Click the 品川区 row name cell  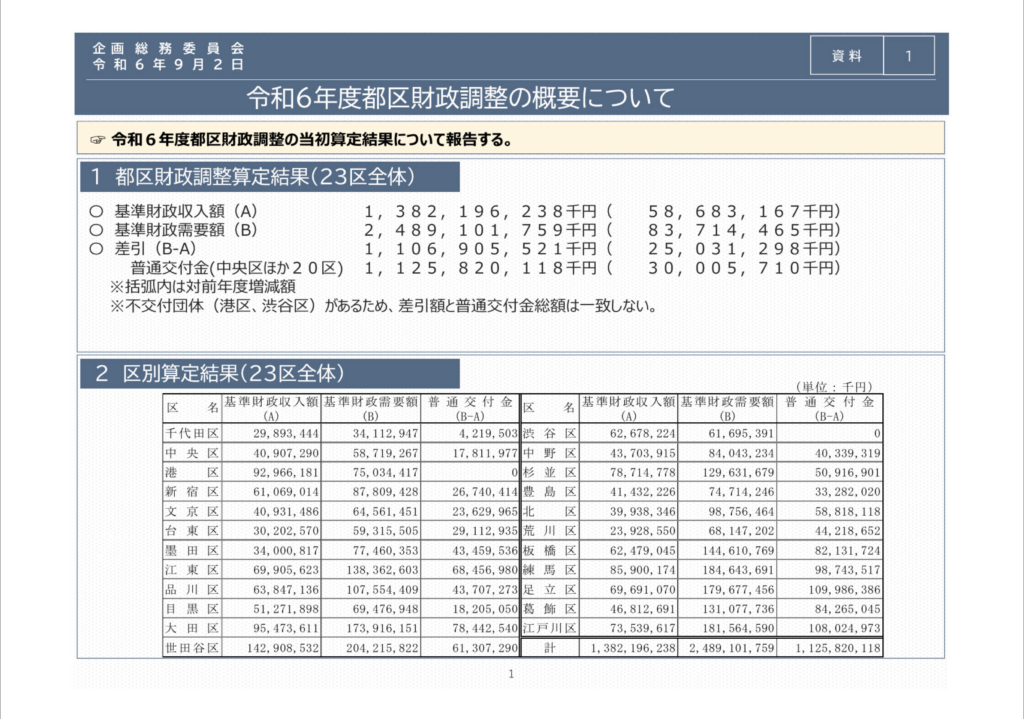point(192,590)
